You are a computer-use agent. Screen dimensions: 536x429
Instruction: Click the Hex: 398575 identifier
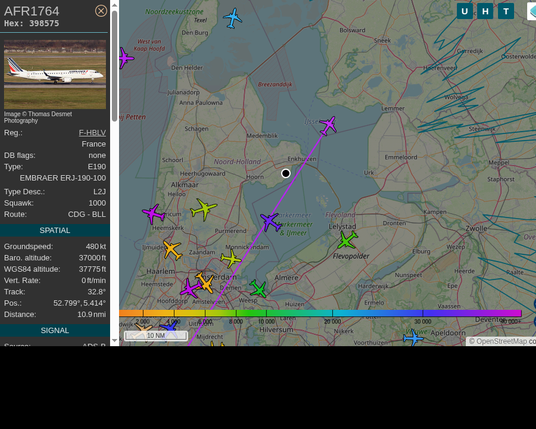(31, 23)
